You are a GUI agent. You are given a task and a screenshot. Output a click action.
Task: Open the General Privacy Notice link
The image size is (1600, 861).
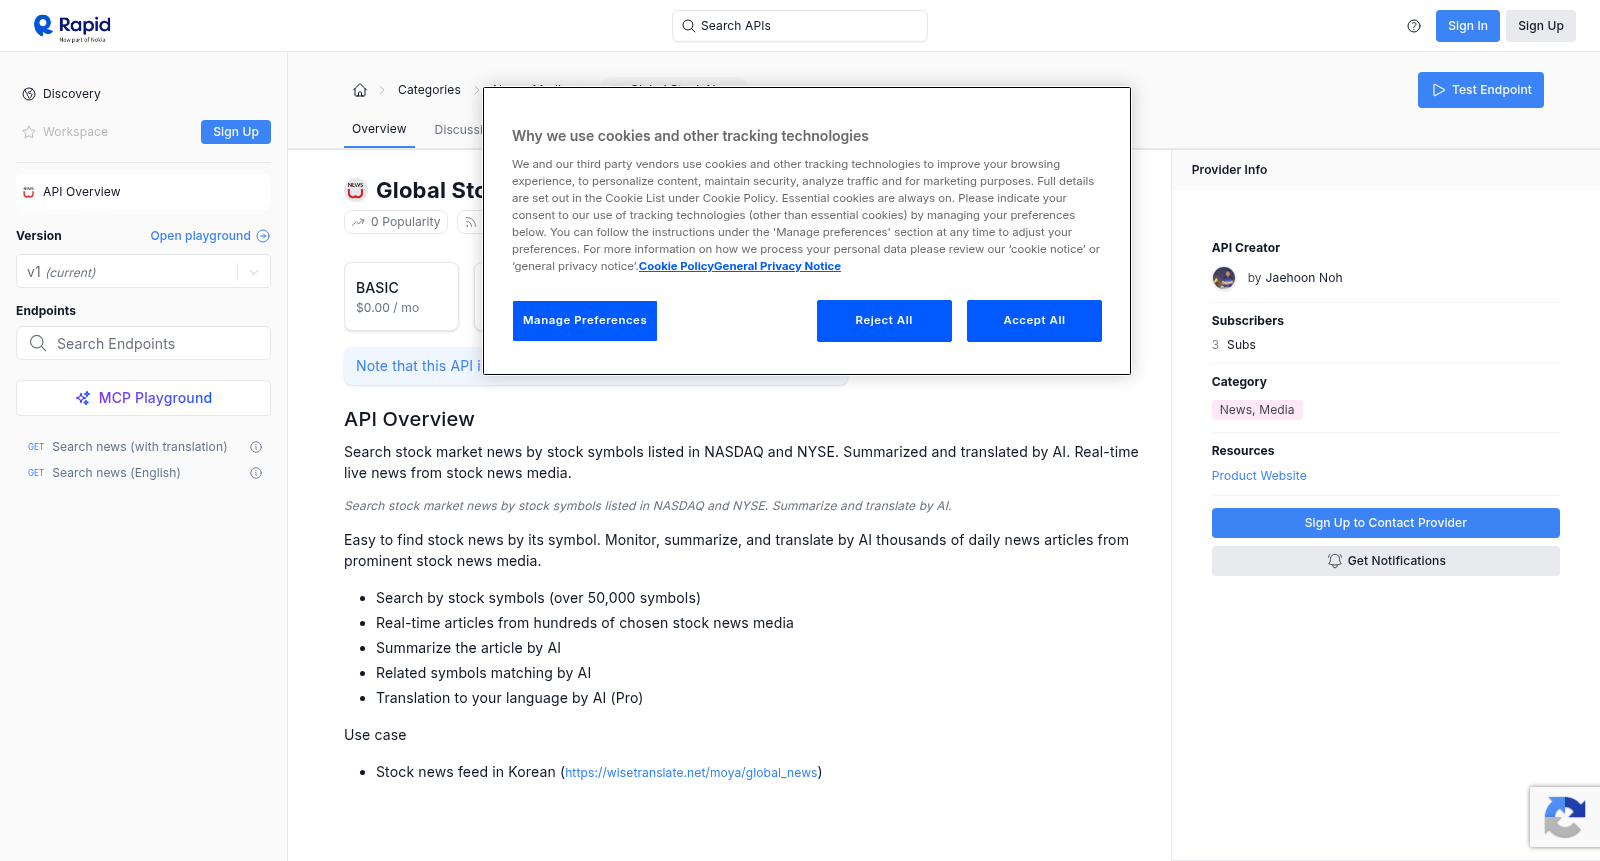pos(778,266)
